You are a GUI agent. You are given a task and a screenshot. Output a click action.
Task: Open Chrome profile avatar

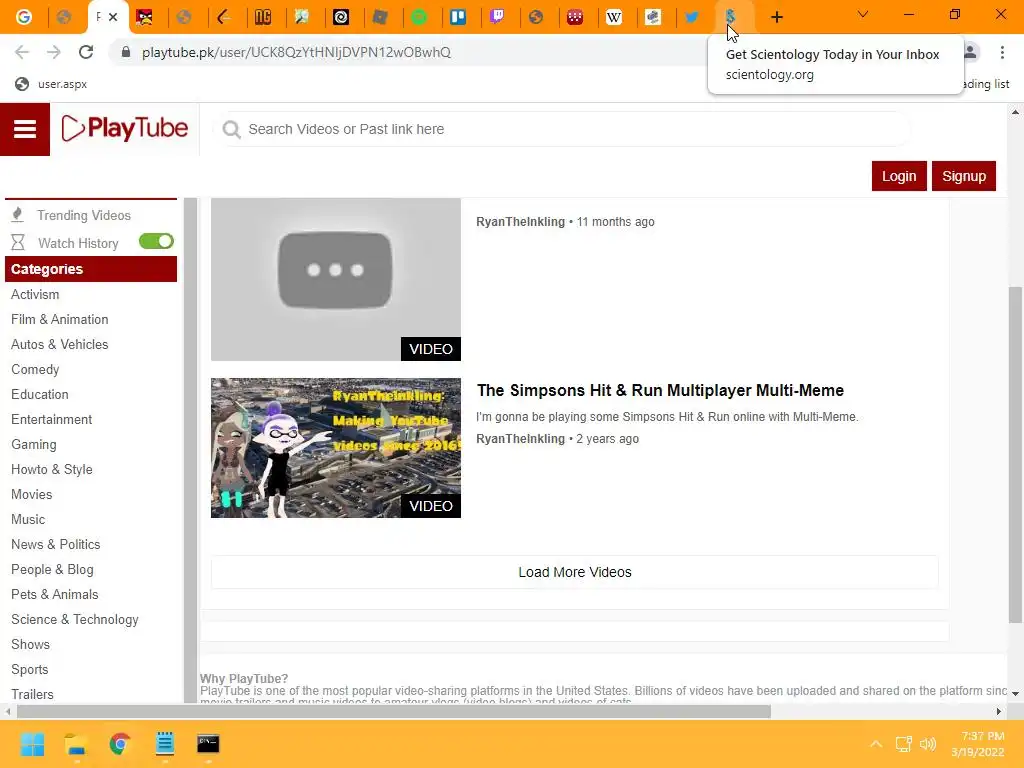970,52
